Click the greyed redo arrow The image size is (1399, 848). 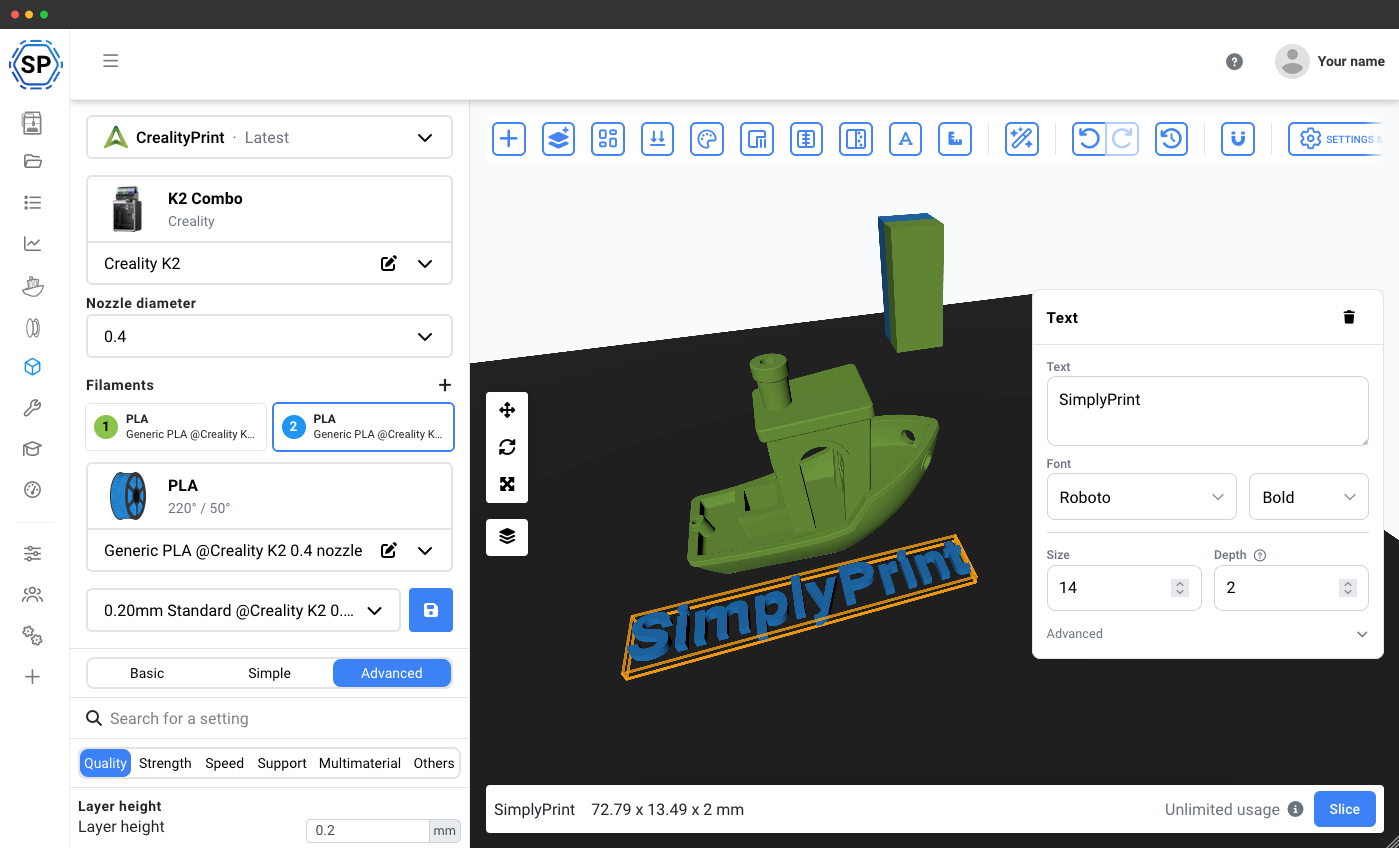1122,139
